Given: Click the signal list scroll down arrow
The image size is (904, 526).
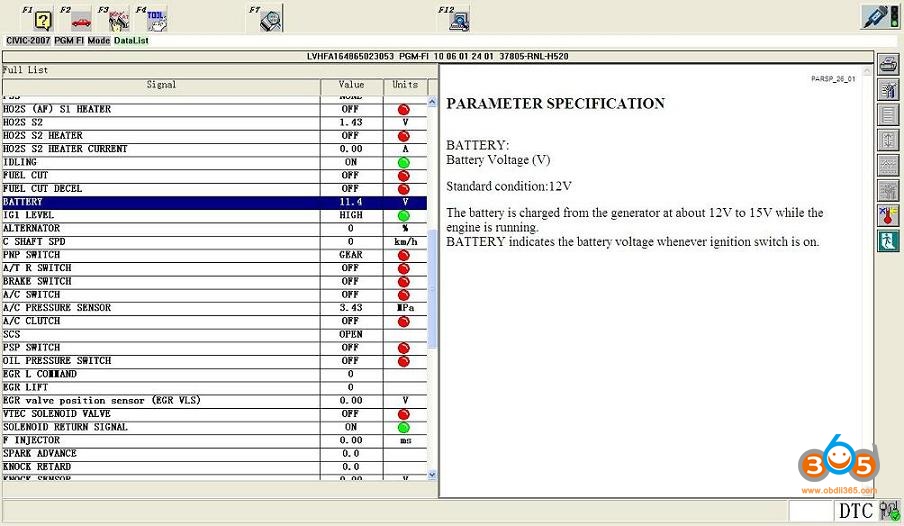Looking at the screenshot, I should pyautogui.click(x=432, y=475).
